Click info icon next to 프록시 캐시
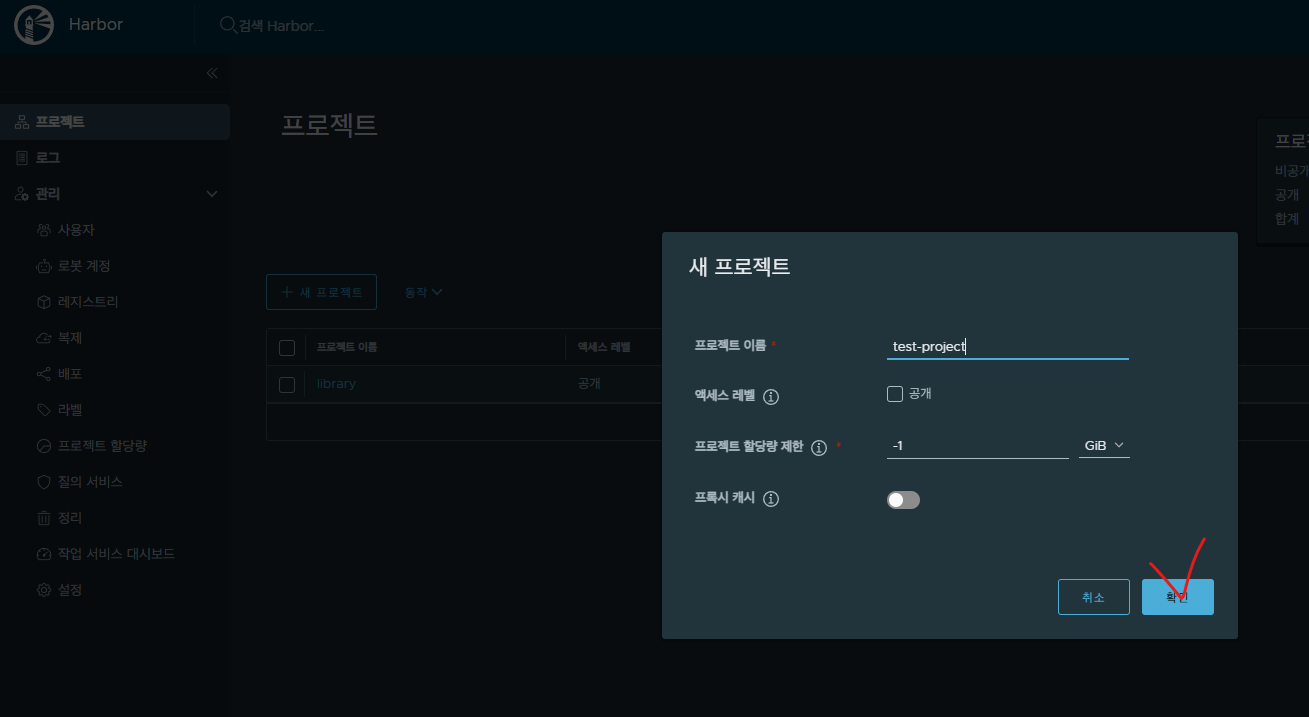Image resolution: width=1309 pixels, height=717 pixels. pyautogui.click(x=771, y=499)
